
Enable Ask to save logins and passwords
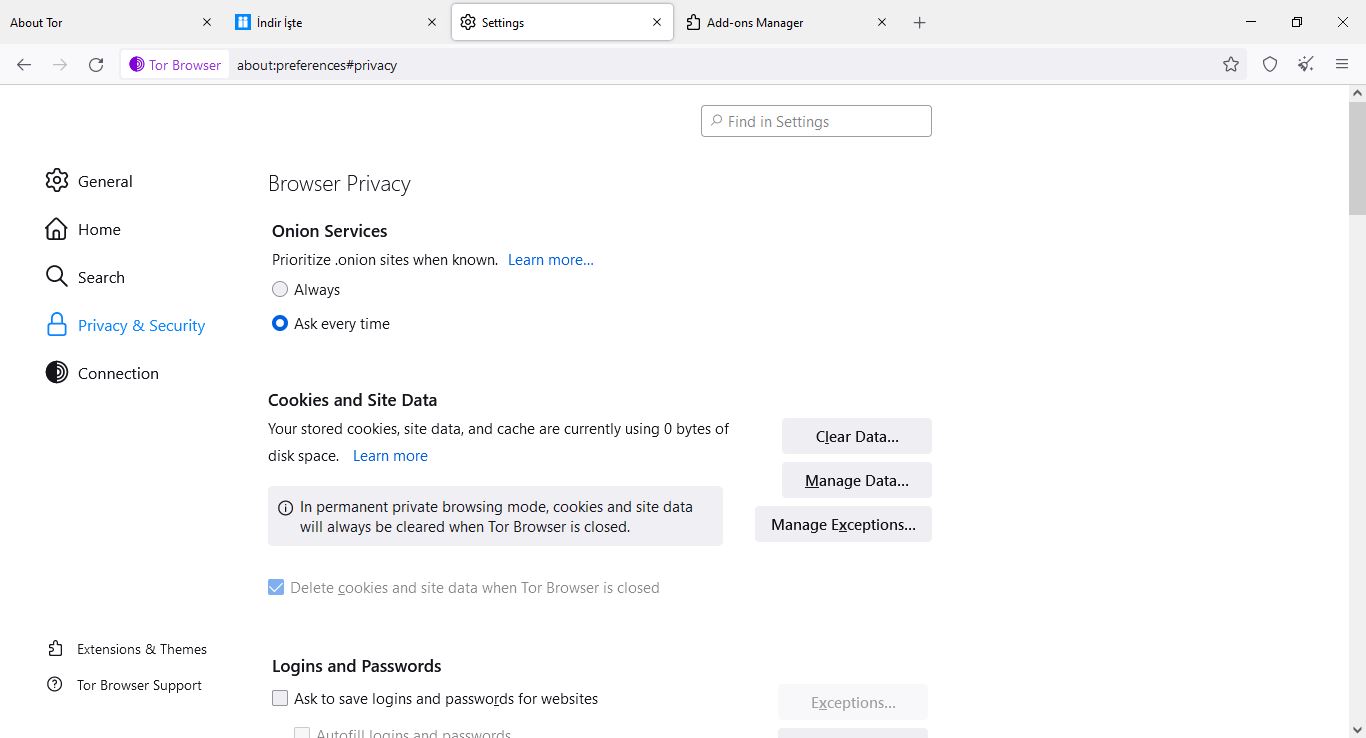coord(280,698)
